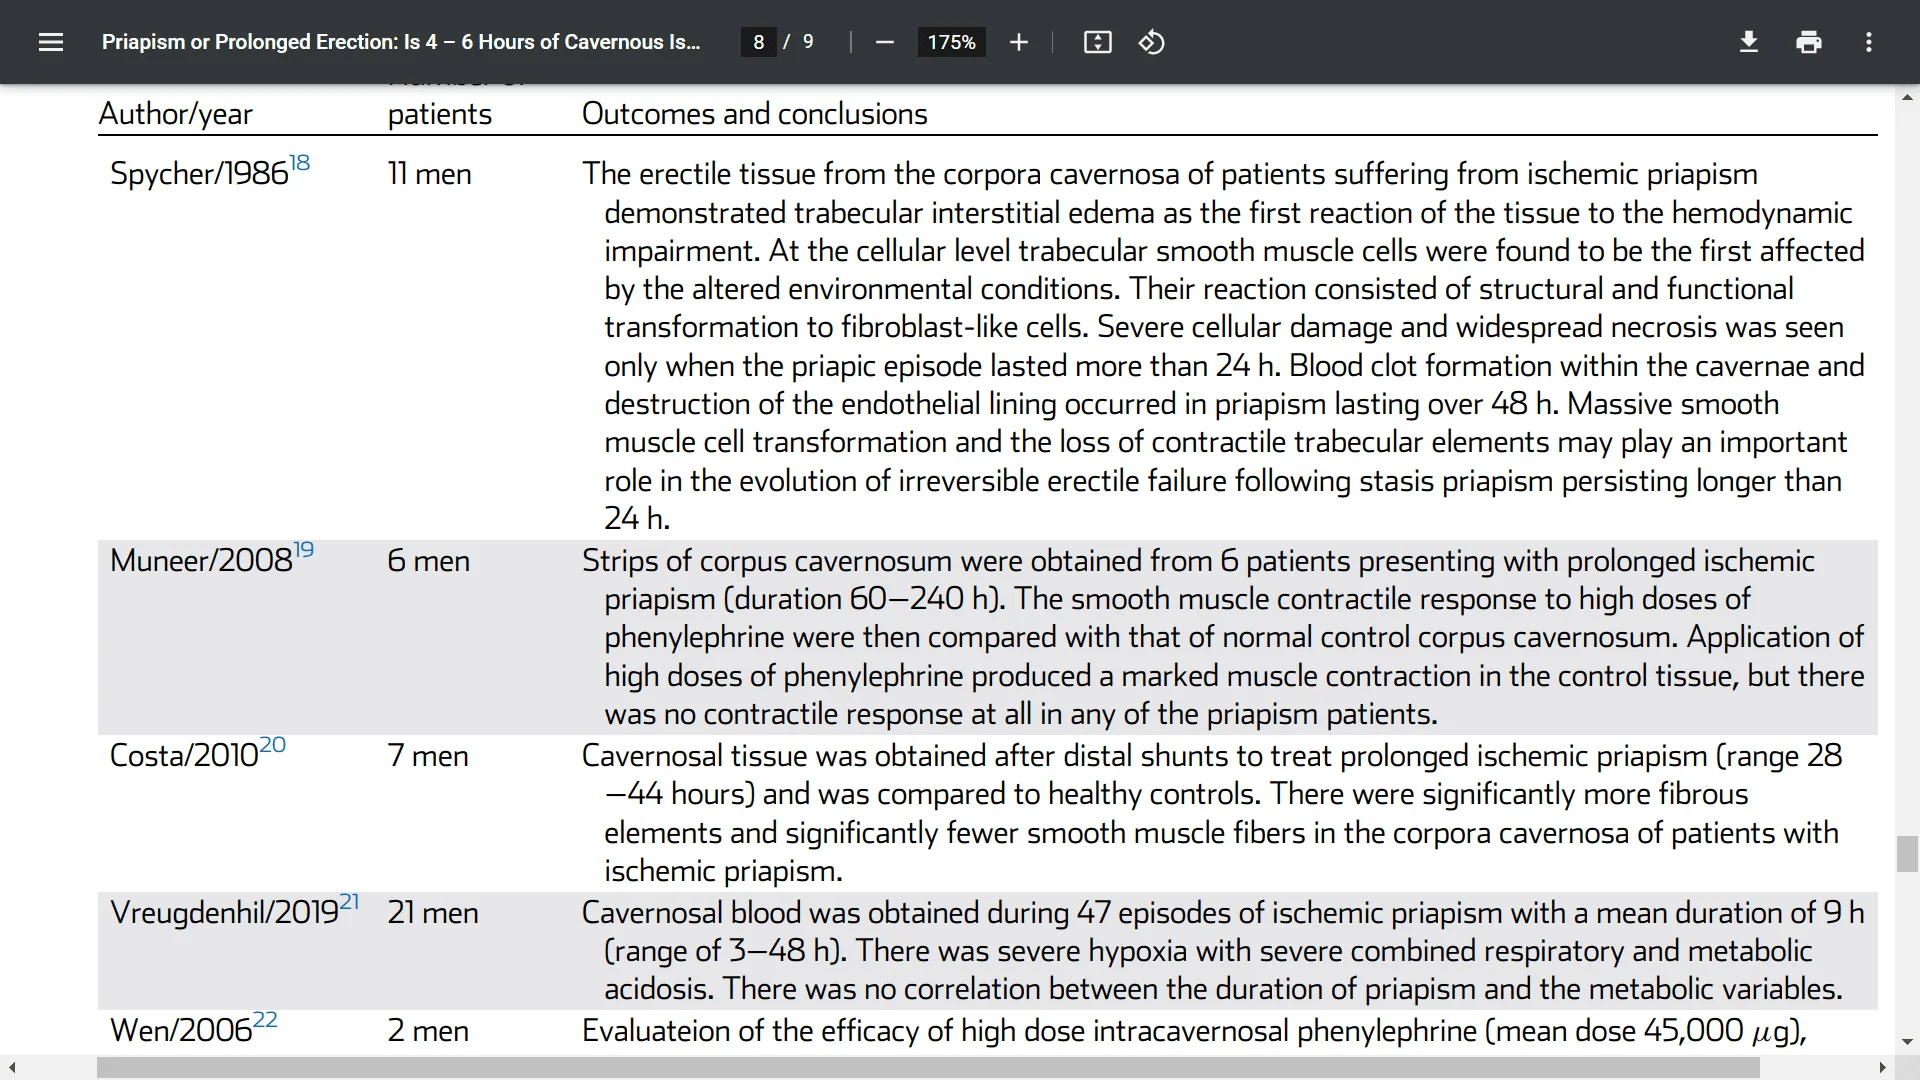Viewport: 1920px width, 1080px height.
Task: Click the '2 men' patient count cell
Action: (x=428, y=1031)
